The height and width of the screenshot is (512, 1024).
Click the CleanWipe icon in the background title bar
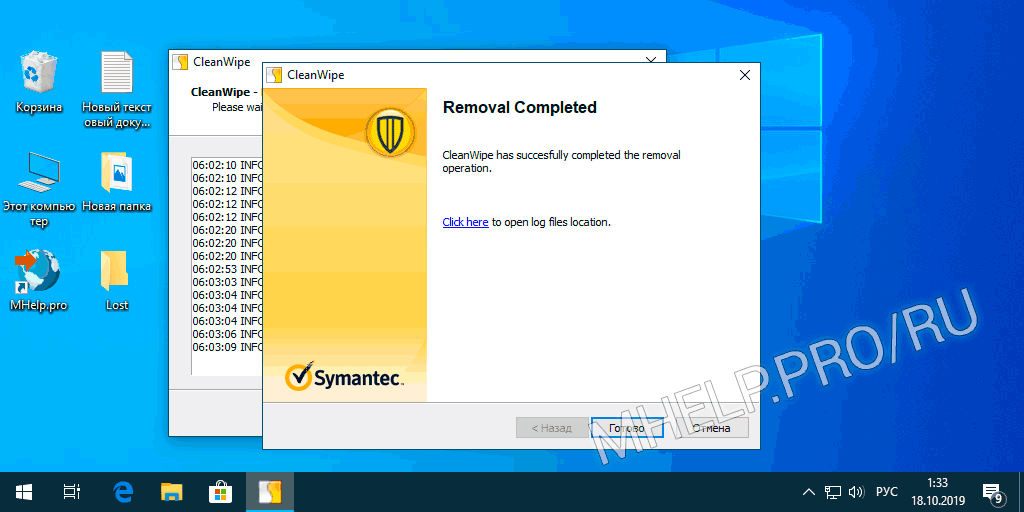coord(181,62)
